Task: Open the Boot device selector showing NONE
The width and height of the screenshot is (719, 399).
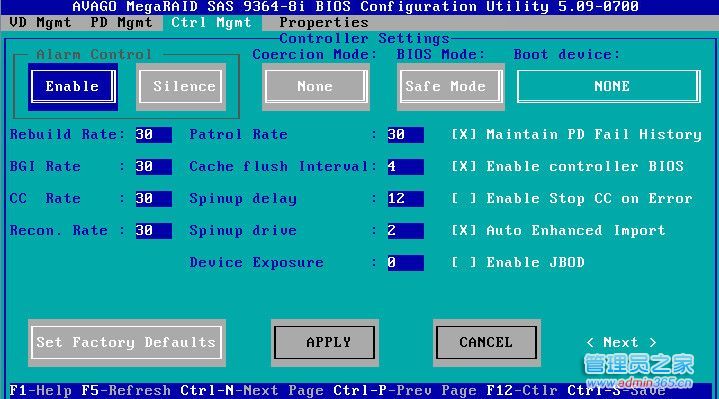Action: [x=608, y=86]
